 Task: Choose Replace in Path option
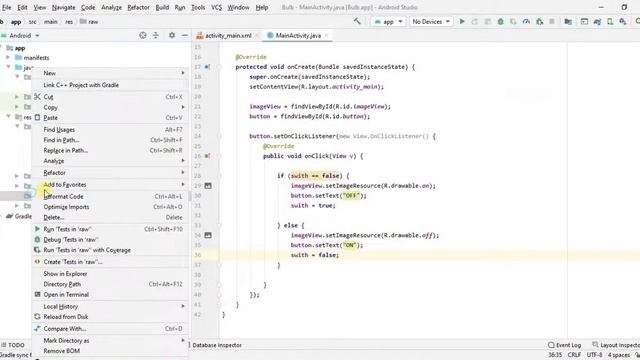click(110, 150)
